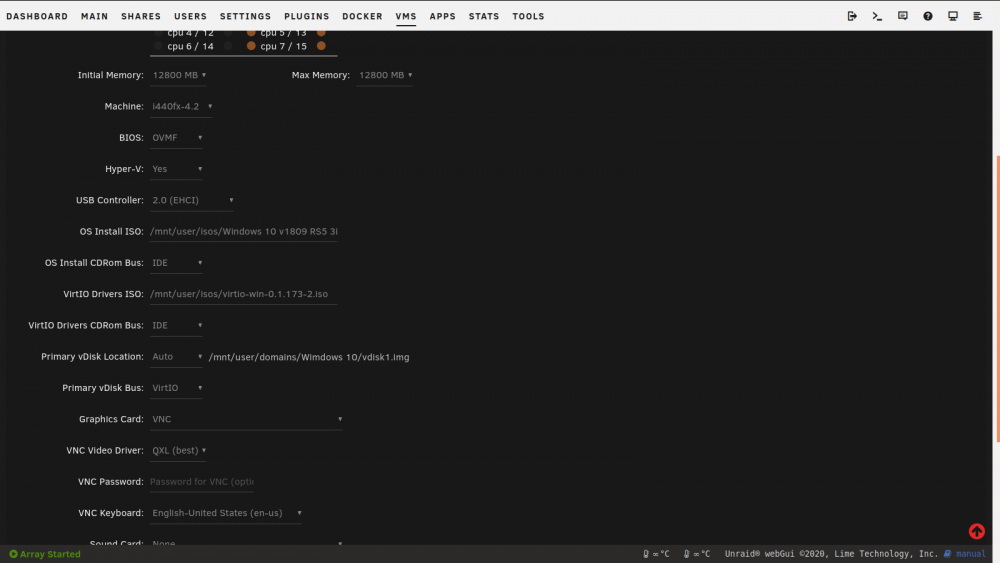Click the first temperature thermometer icon

[x=646, y=554]
